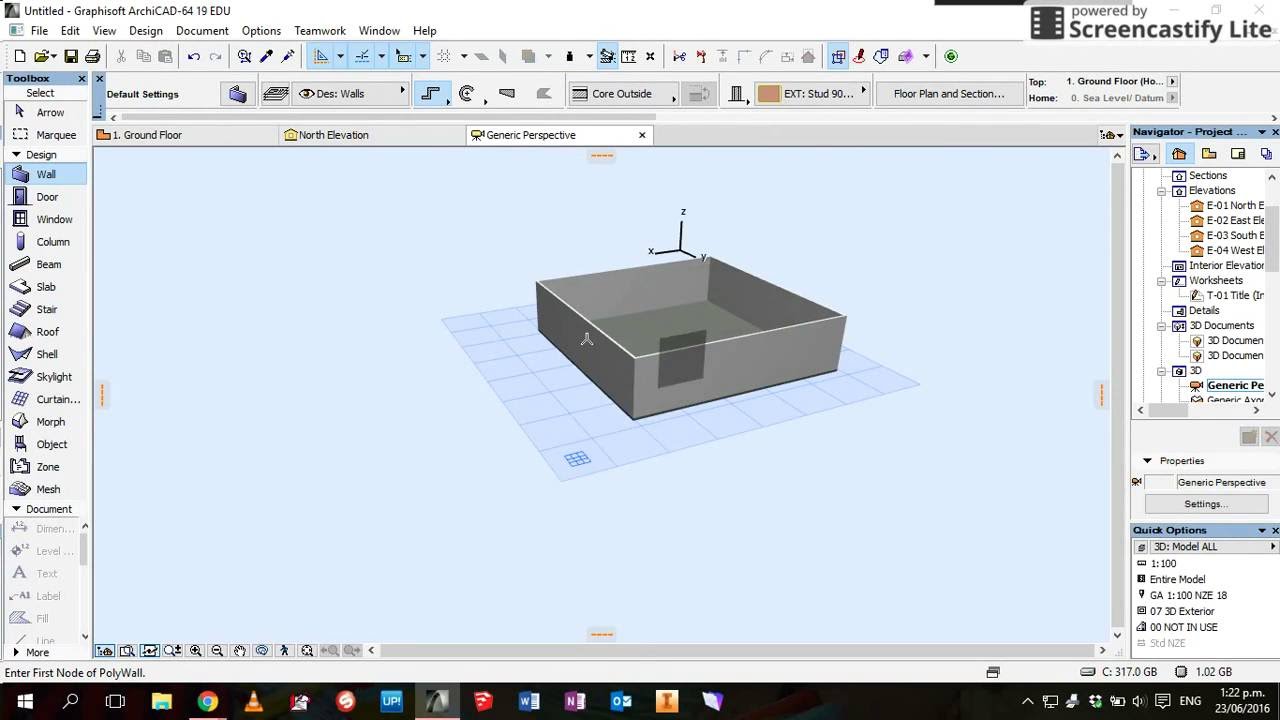
Task: Click the EXT: Stud composite color swatch
Action: (x=768, y=94)
